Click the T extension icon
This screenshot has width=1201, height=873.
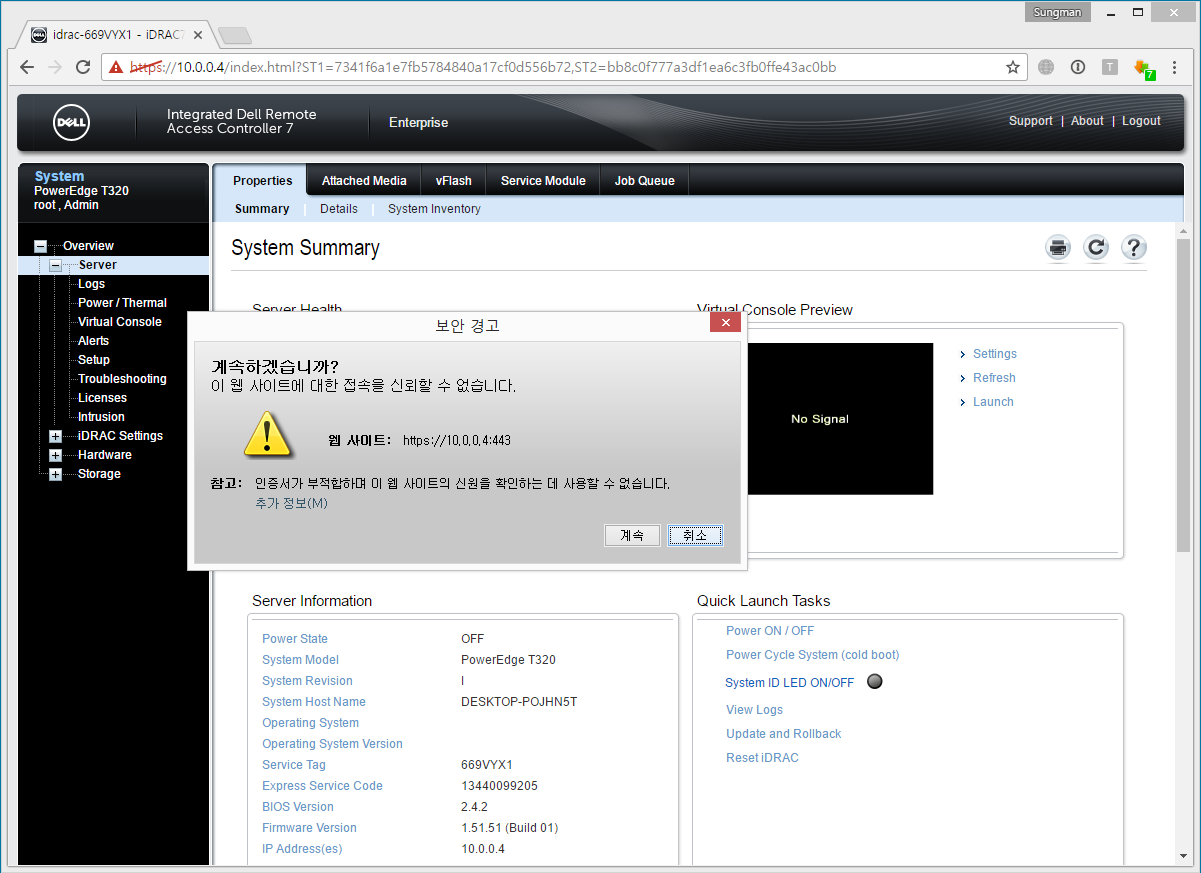[x=1110, y=67]
